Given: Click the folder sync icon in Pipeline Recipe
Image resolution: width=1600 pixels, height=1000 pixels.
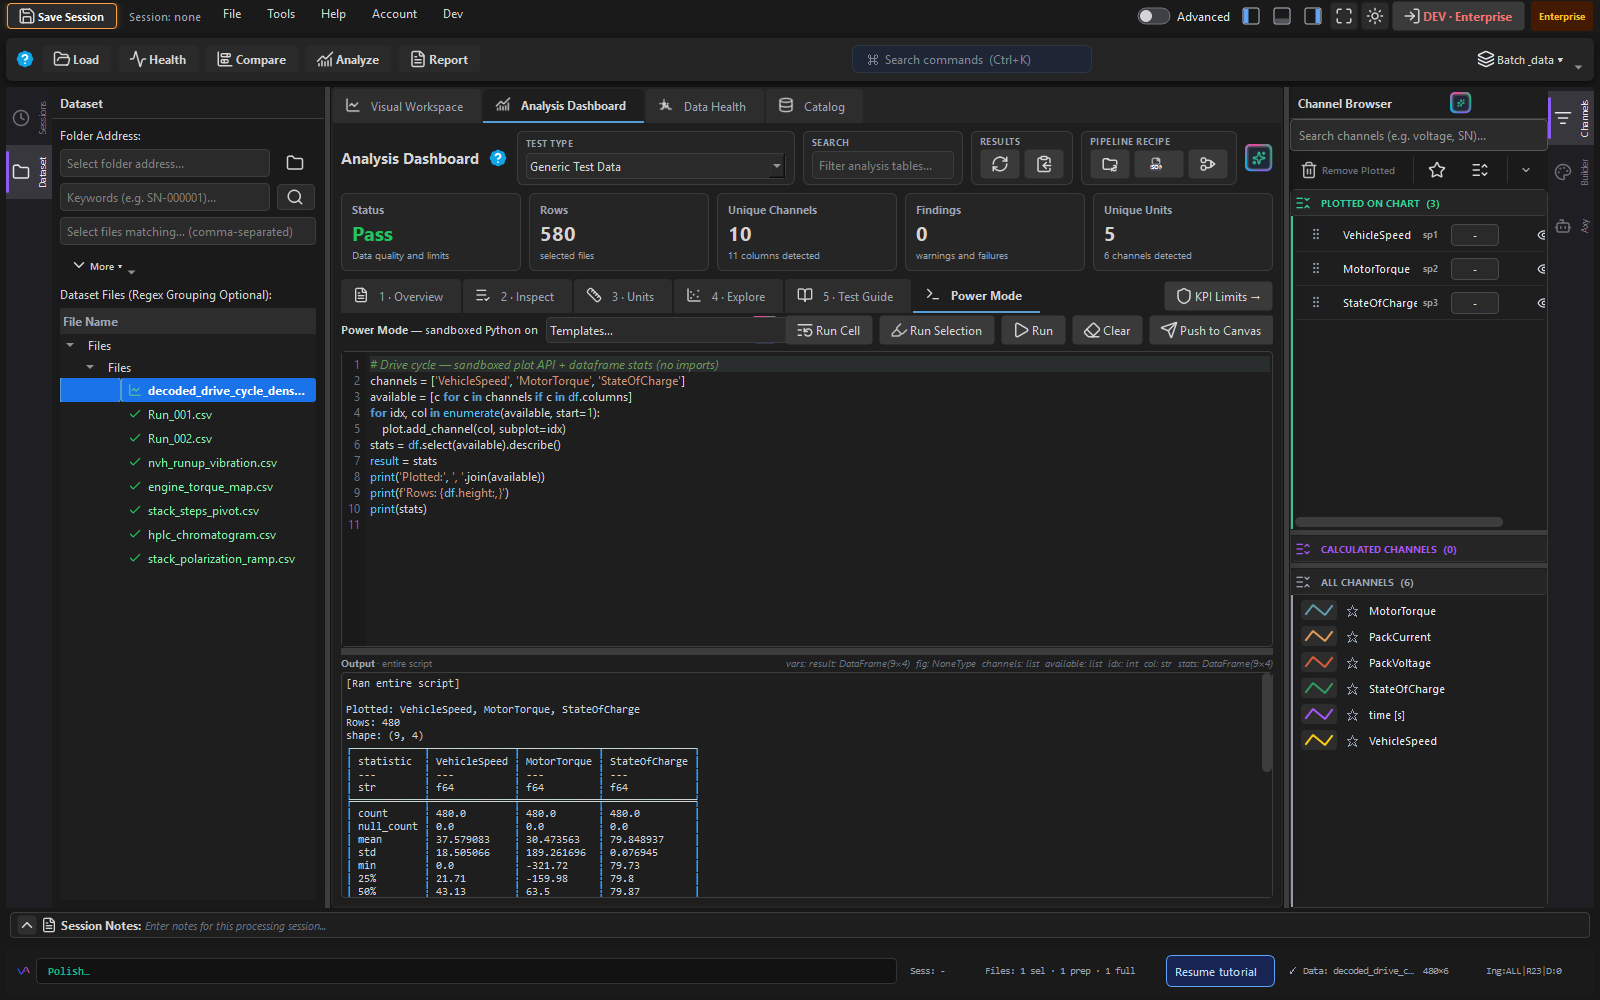Looking at the screenshot, I should (1110, 165).
